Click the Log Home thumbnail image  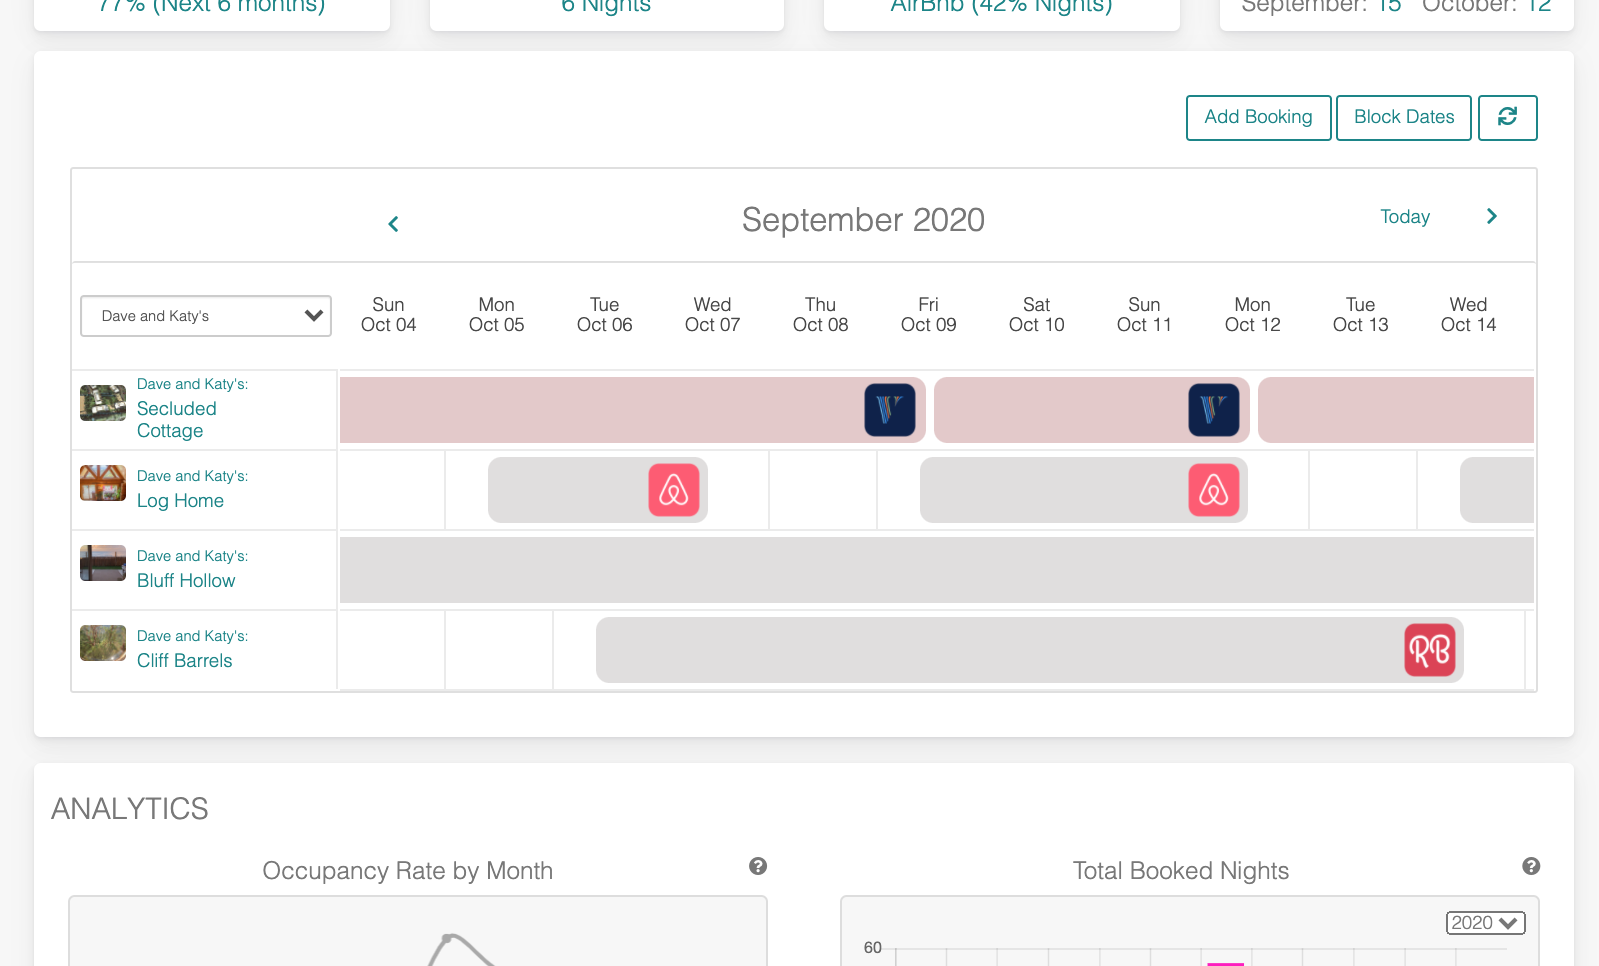(x=103, y=483)
